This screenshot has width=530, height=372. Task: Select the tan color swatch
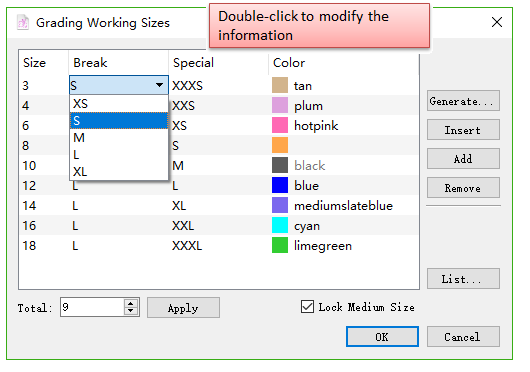280,85
